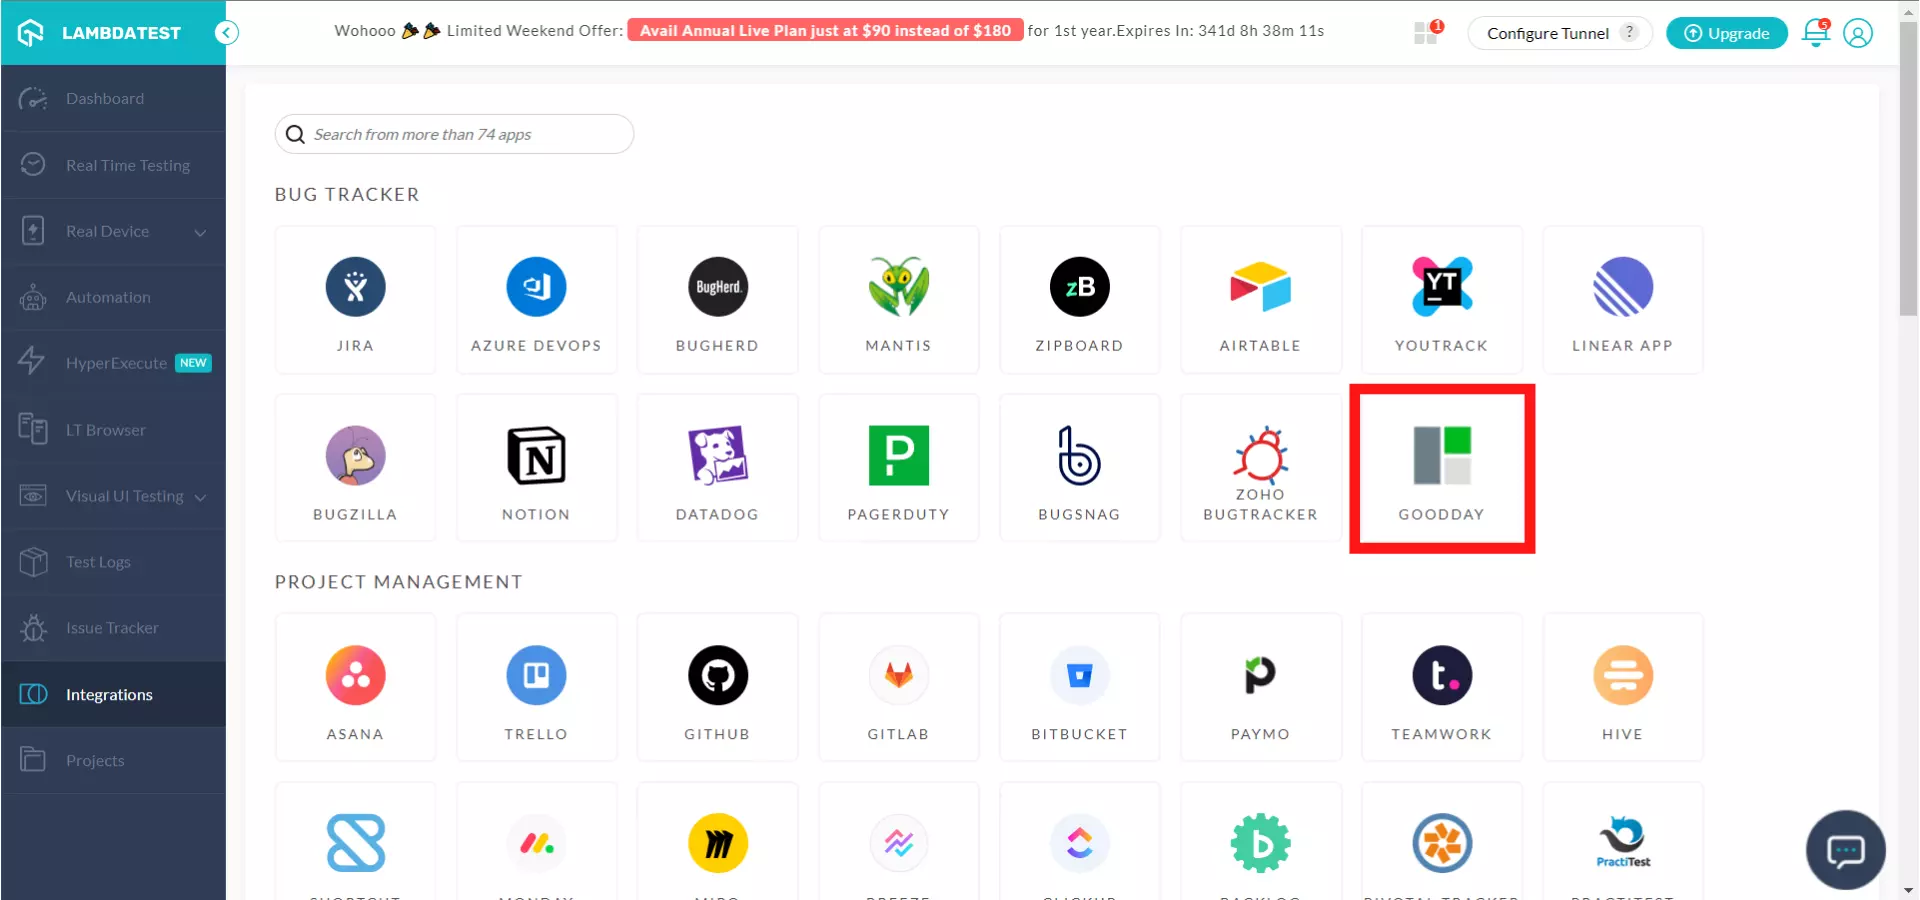Screen dimensions: 1920x900
Task: Select the GoodDay bug tracker tile
Action: (x=1441, y=468)
